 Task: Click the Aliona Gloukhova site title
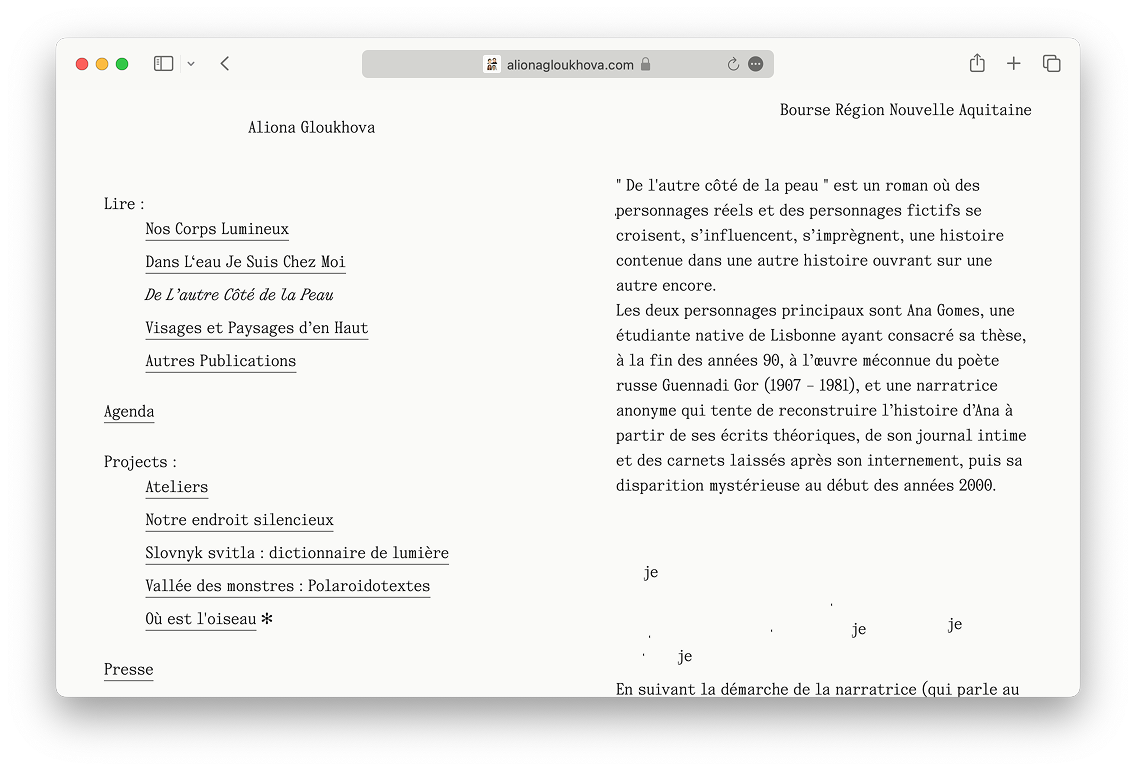click(x=312, y=127)
